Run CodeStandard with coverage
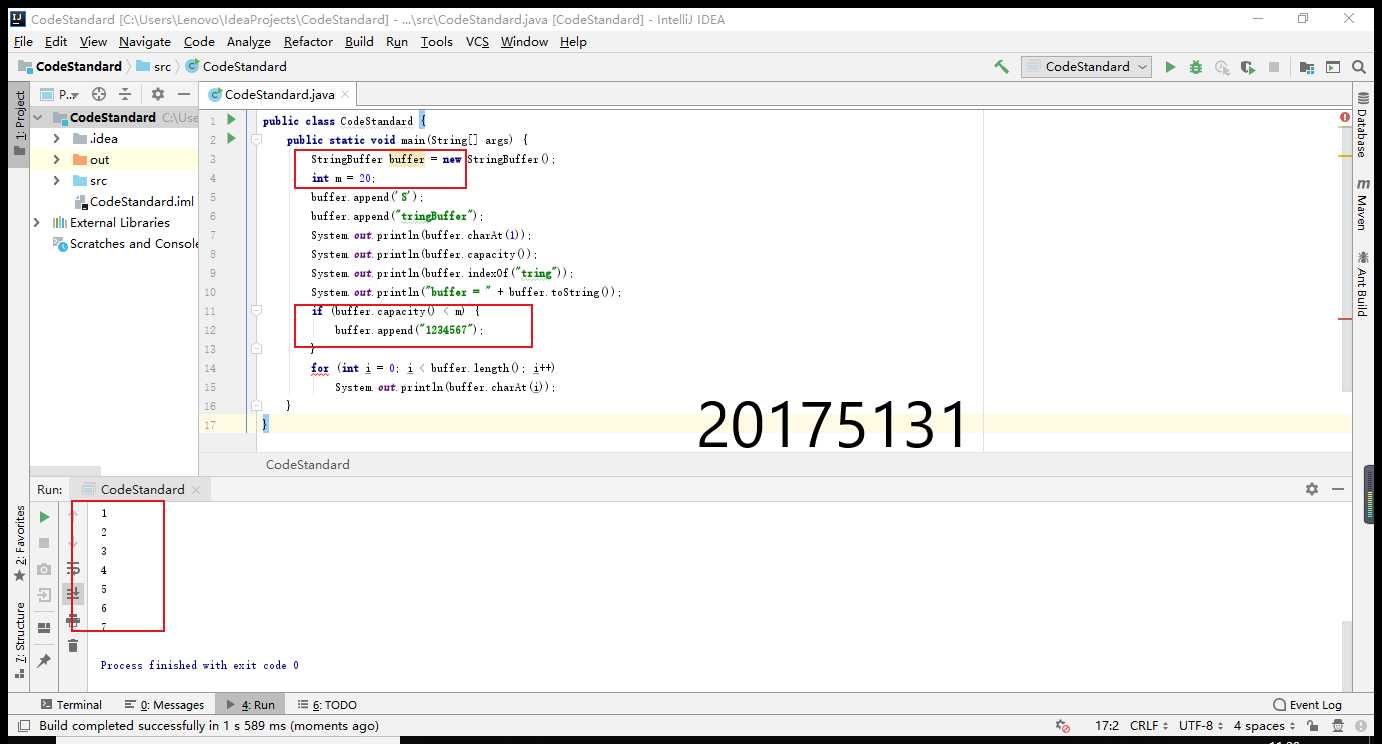 (x=1248, y=67)
